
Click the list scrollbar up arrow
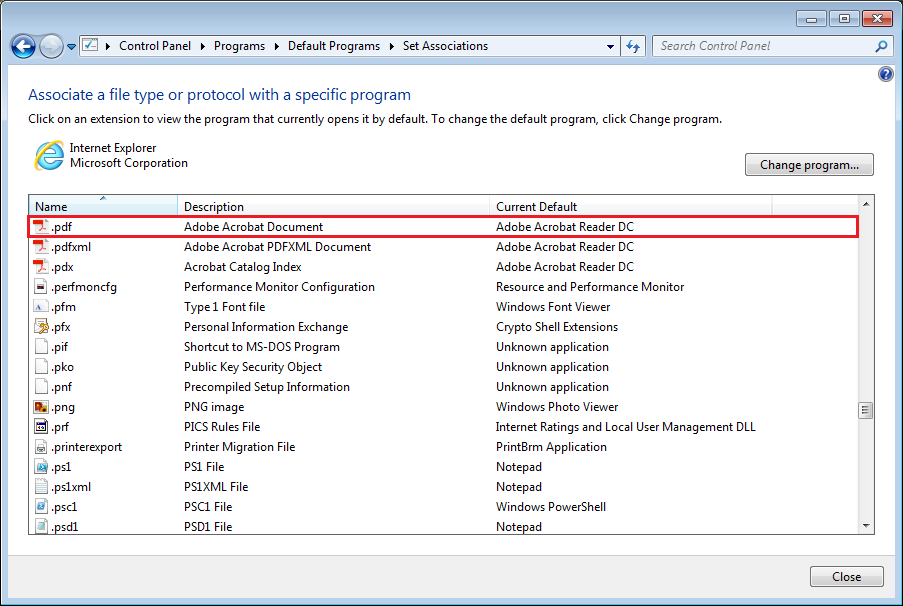click(x=866, y=204)
